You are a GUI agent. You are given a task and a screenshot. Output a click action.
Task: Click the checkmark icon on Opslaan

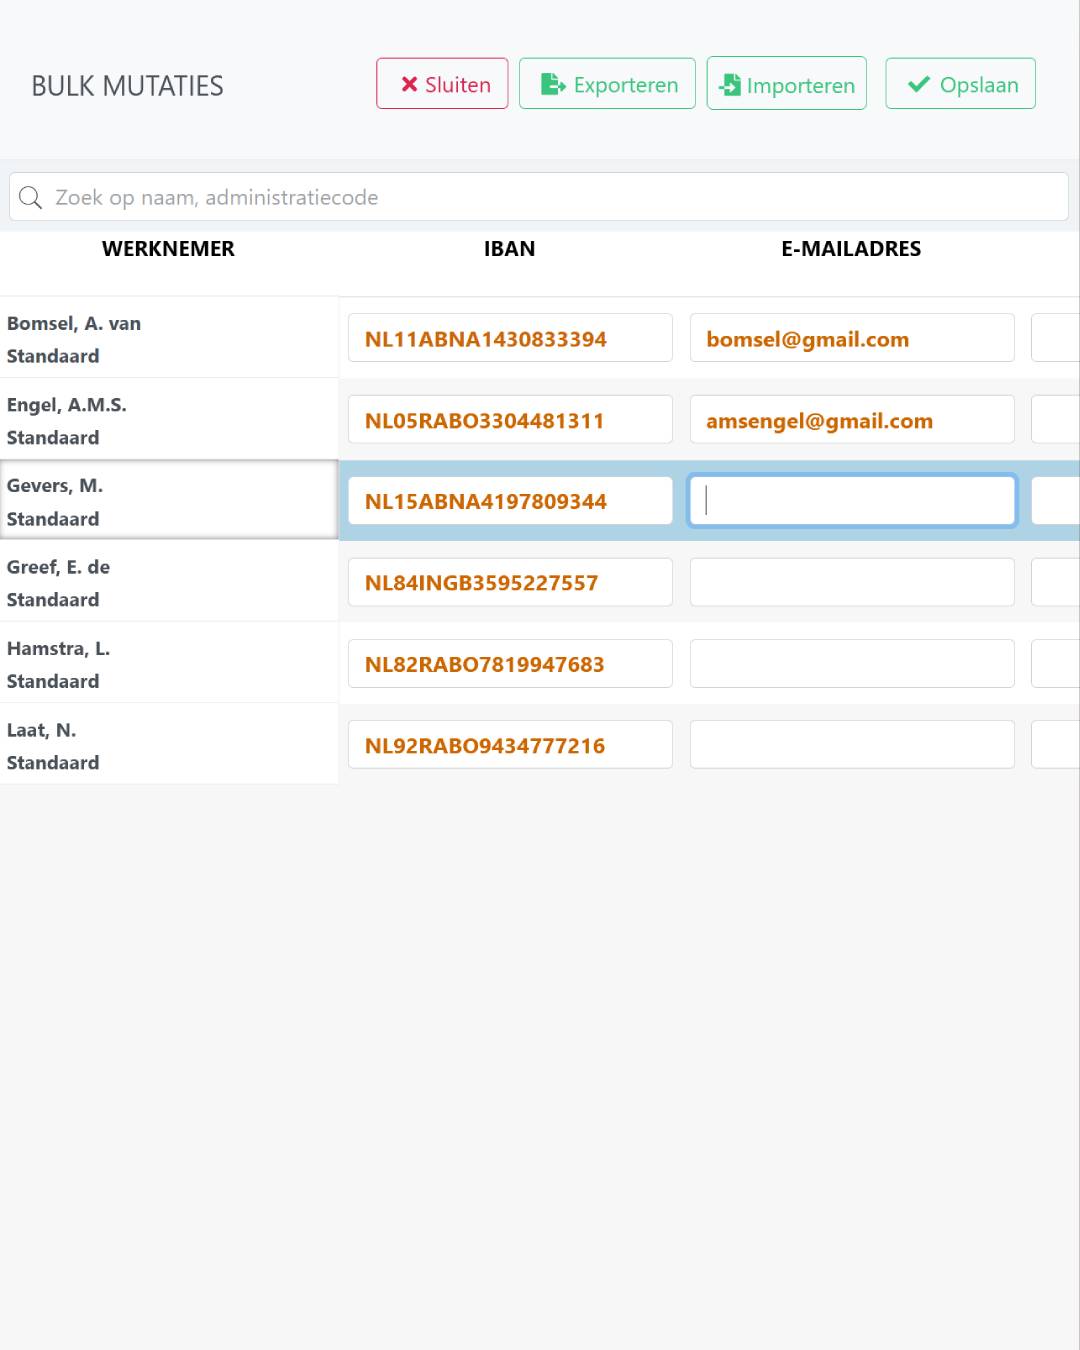[x=919, y=85]
